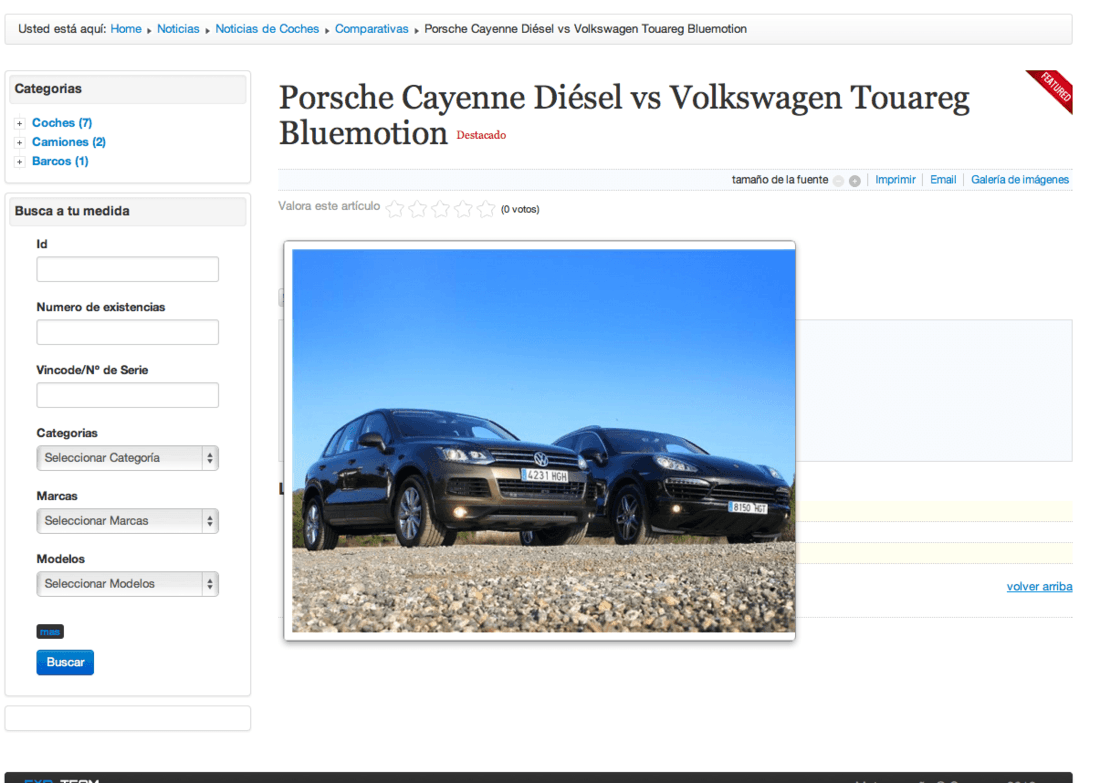Expand the Camiones category tree node
1100x783 pixels.
point(20,142)
